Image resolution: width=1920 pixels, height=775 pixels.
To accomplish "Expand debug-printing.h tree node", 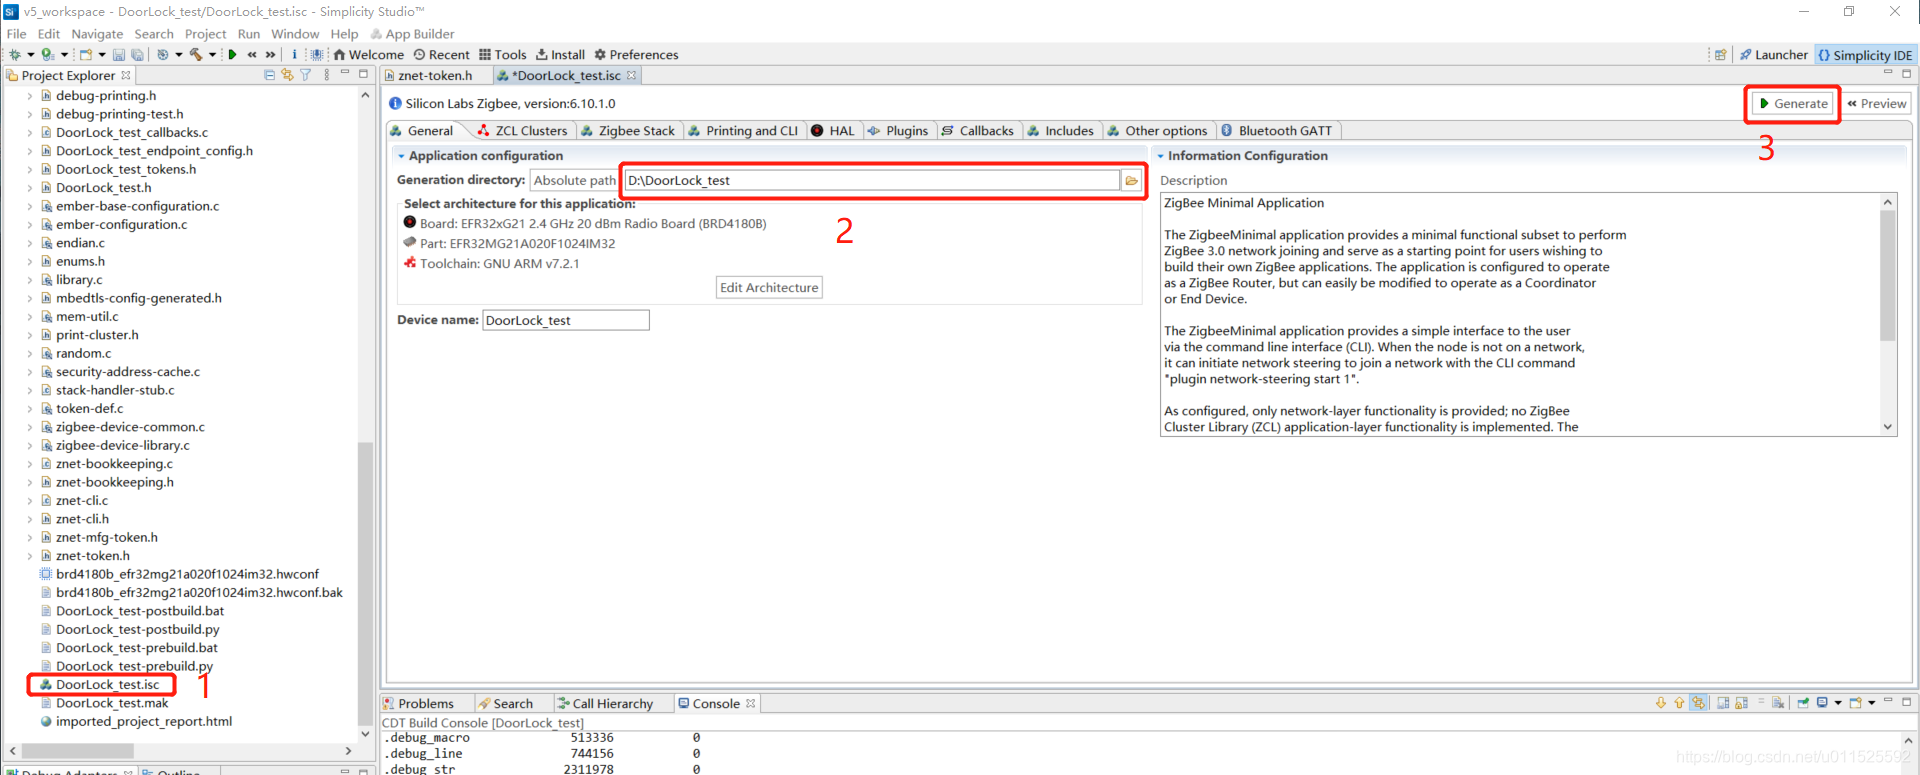I will 30,96.
